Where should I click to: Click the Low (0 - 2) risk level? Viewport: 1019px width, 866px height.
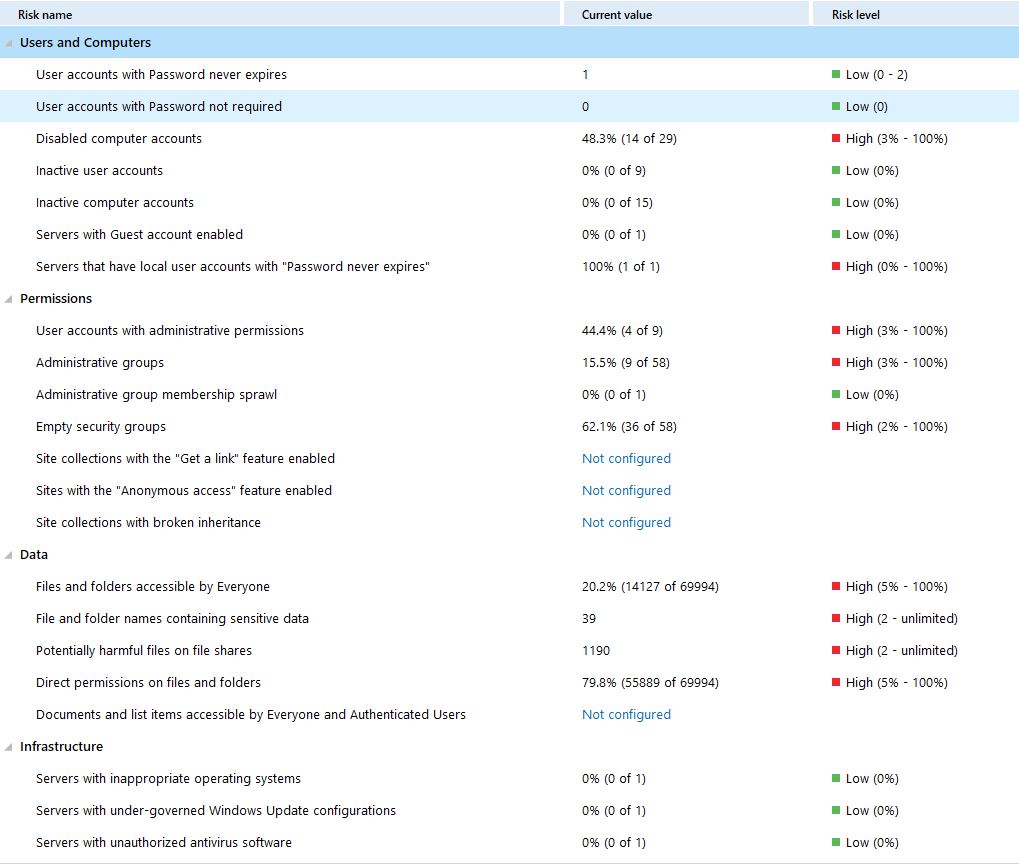[x=870, y=75]
